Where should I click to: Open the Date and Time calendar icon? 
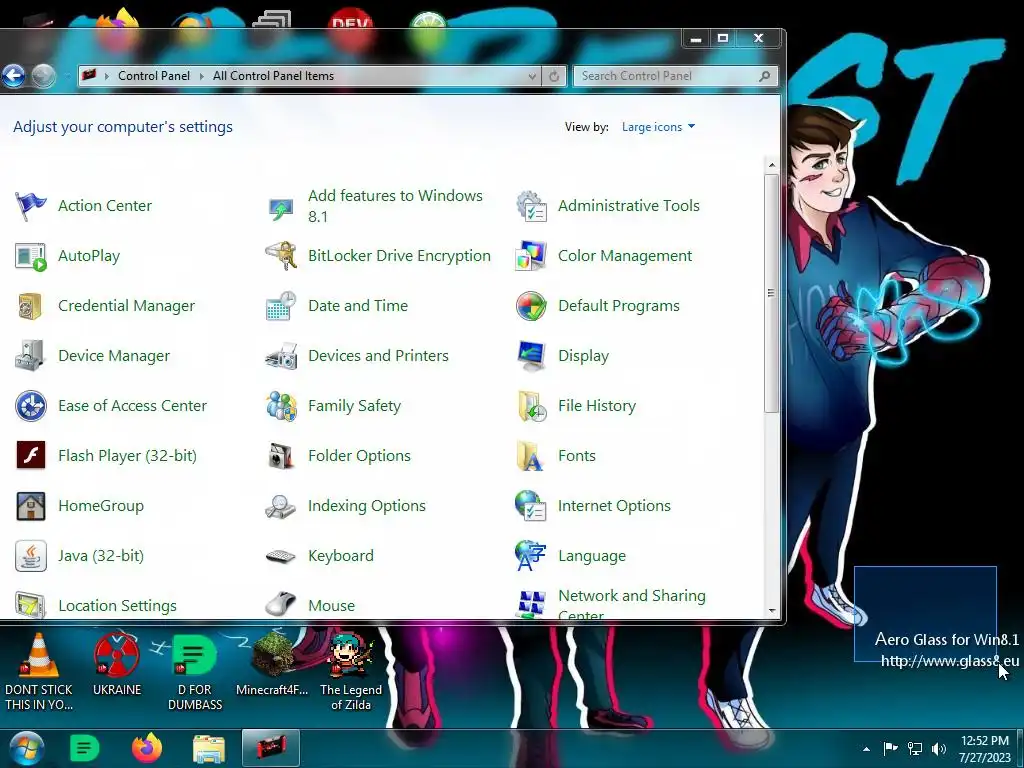click(281, 306)
